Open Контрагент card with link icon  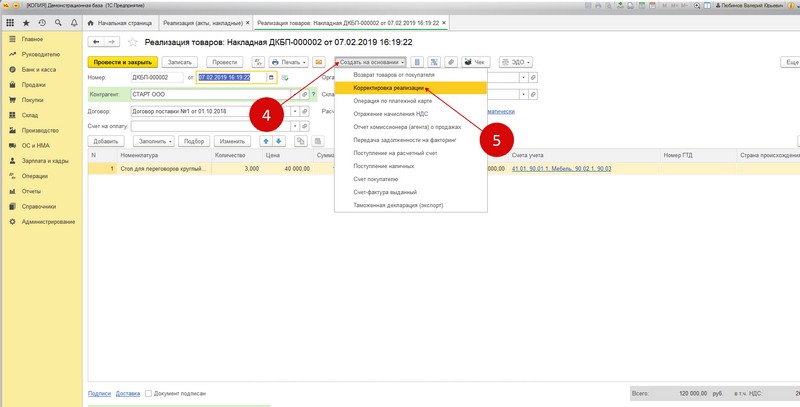coord(305,94)
